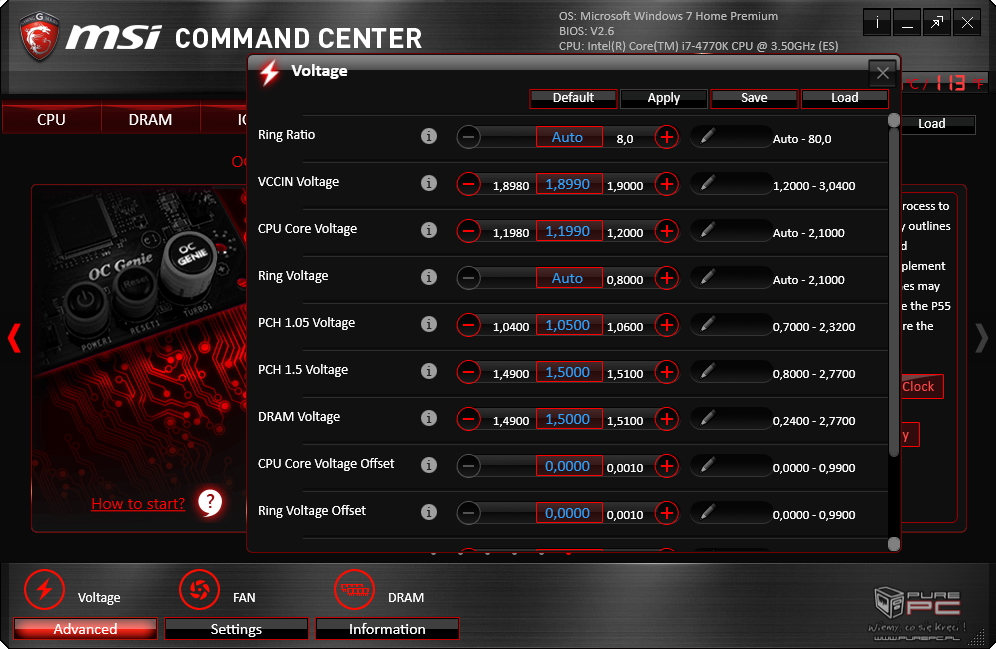Click the CPU Core Voltage value 1,1990
The width and height of the screenshot is (996, 649).
[x=569, y=231]
